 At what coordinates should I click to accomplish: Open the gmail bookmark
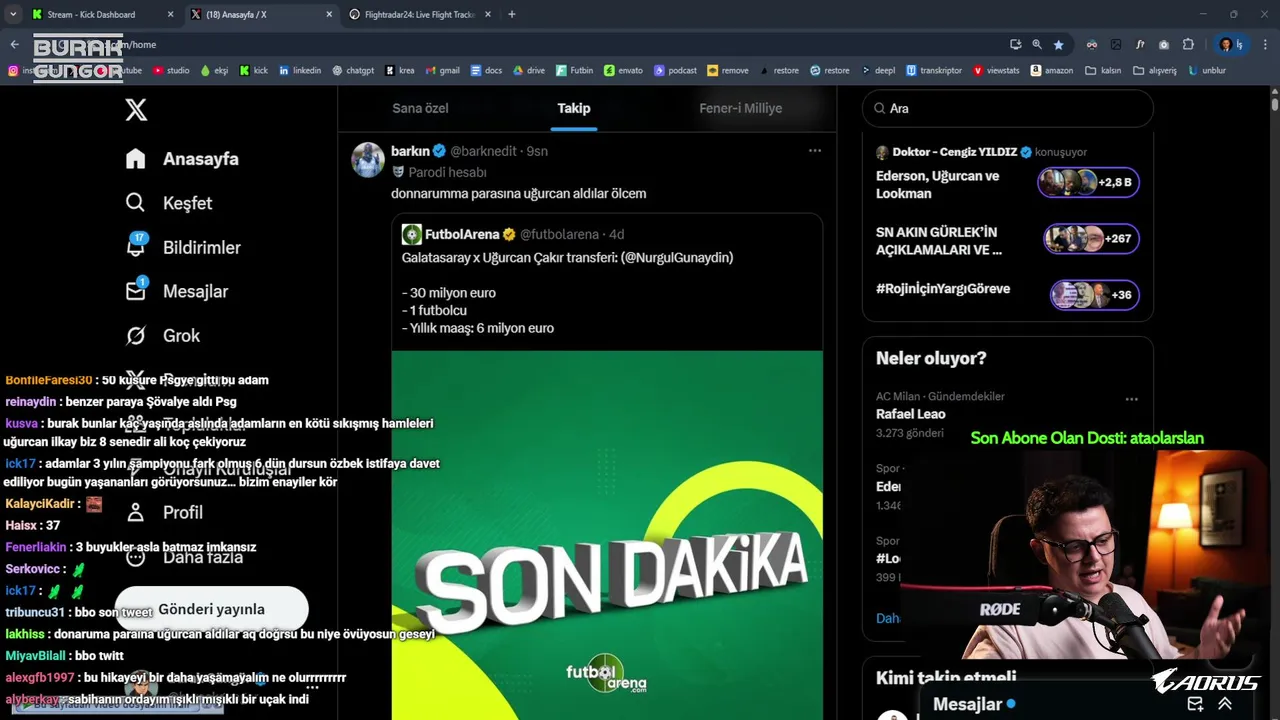(442, 71)
